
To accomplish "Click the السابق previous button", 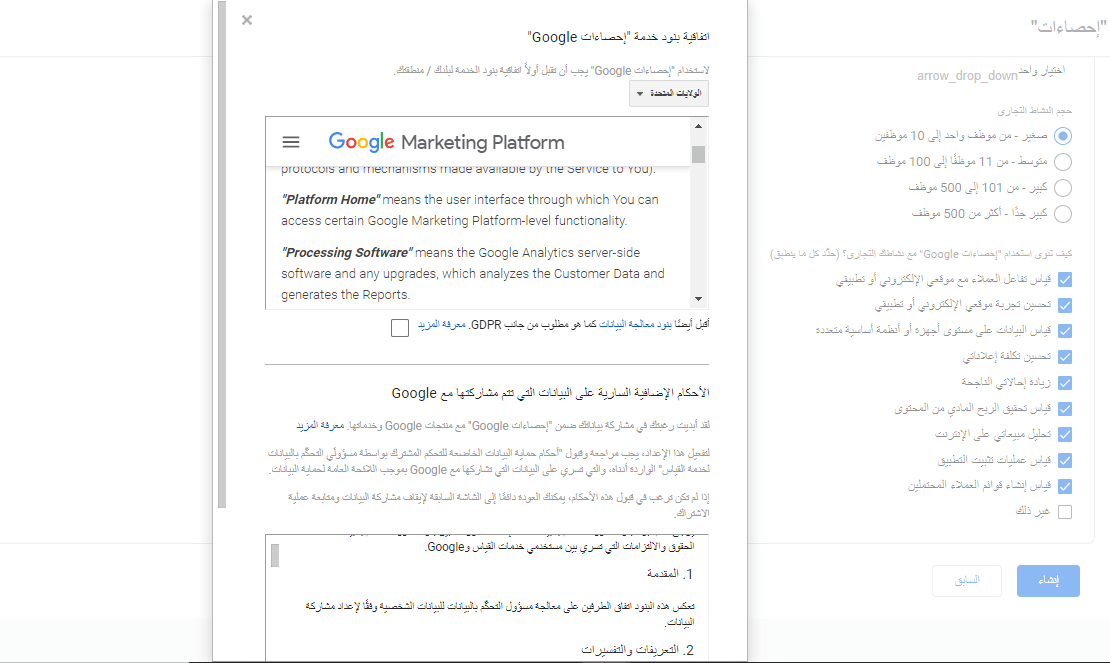I will (x=966, y=581).
